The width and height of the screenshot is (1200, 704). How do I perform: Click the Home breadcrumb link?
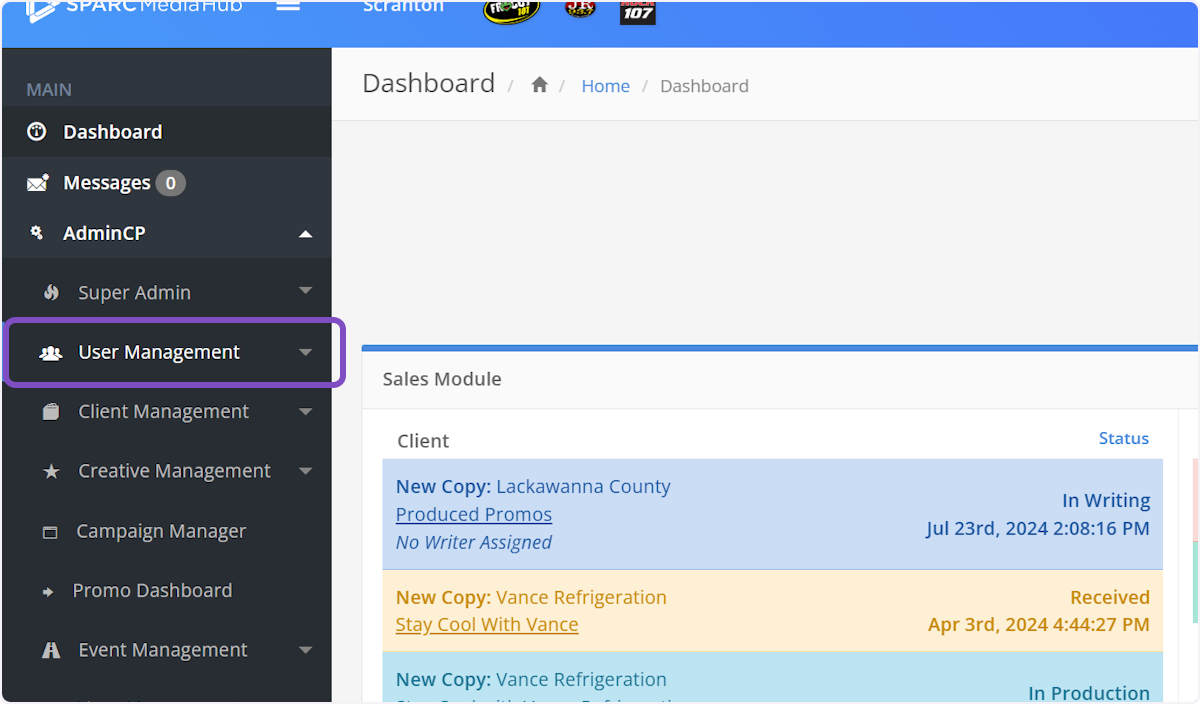pos(605,86)
